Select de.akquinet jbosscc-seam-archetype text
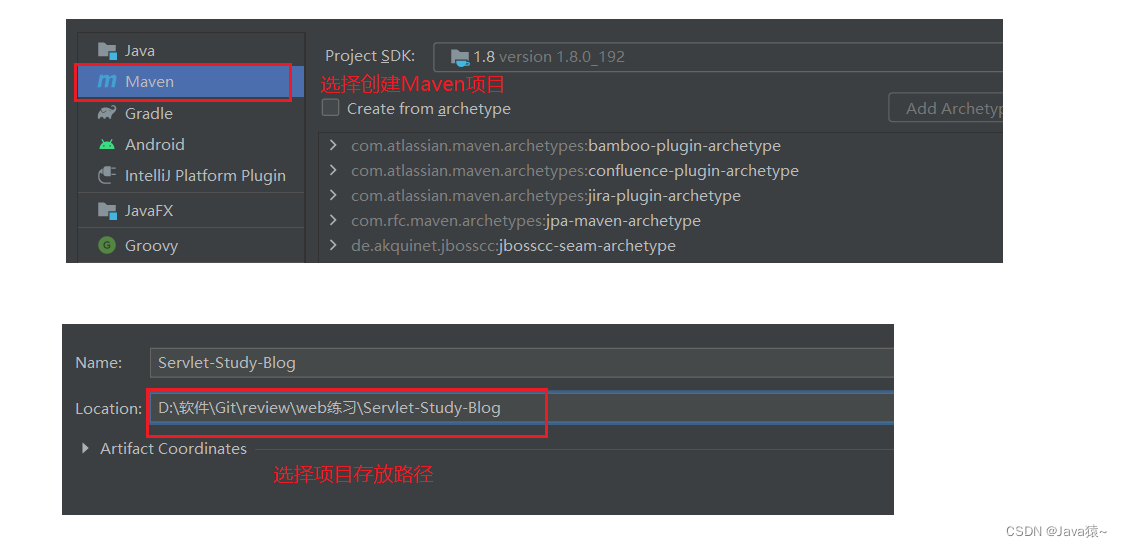Image resolution: width=1122 pixels, height=547 pixels. 513,246
